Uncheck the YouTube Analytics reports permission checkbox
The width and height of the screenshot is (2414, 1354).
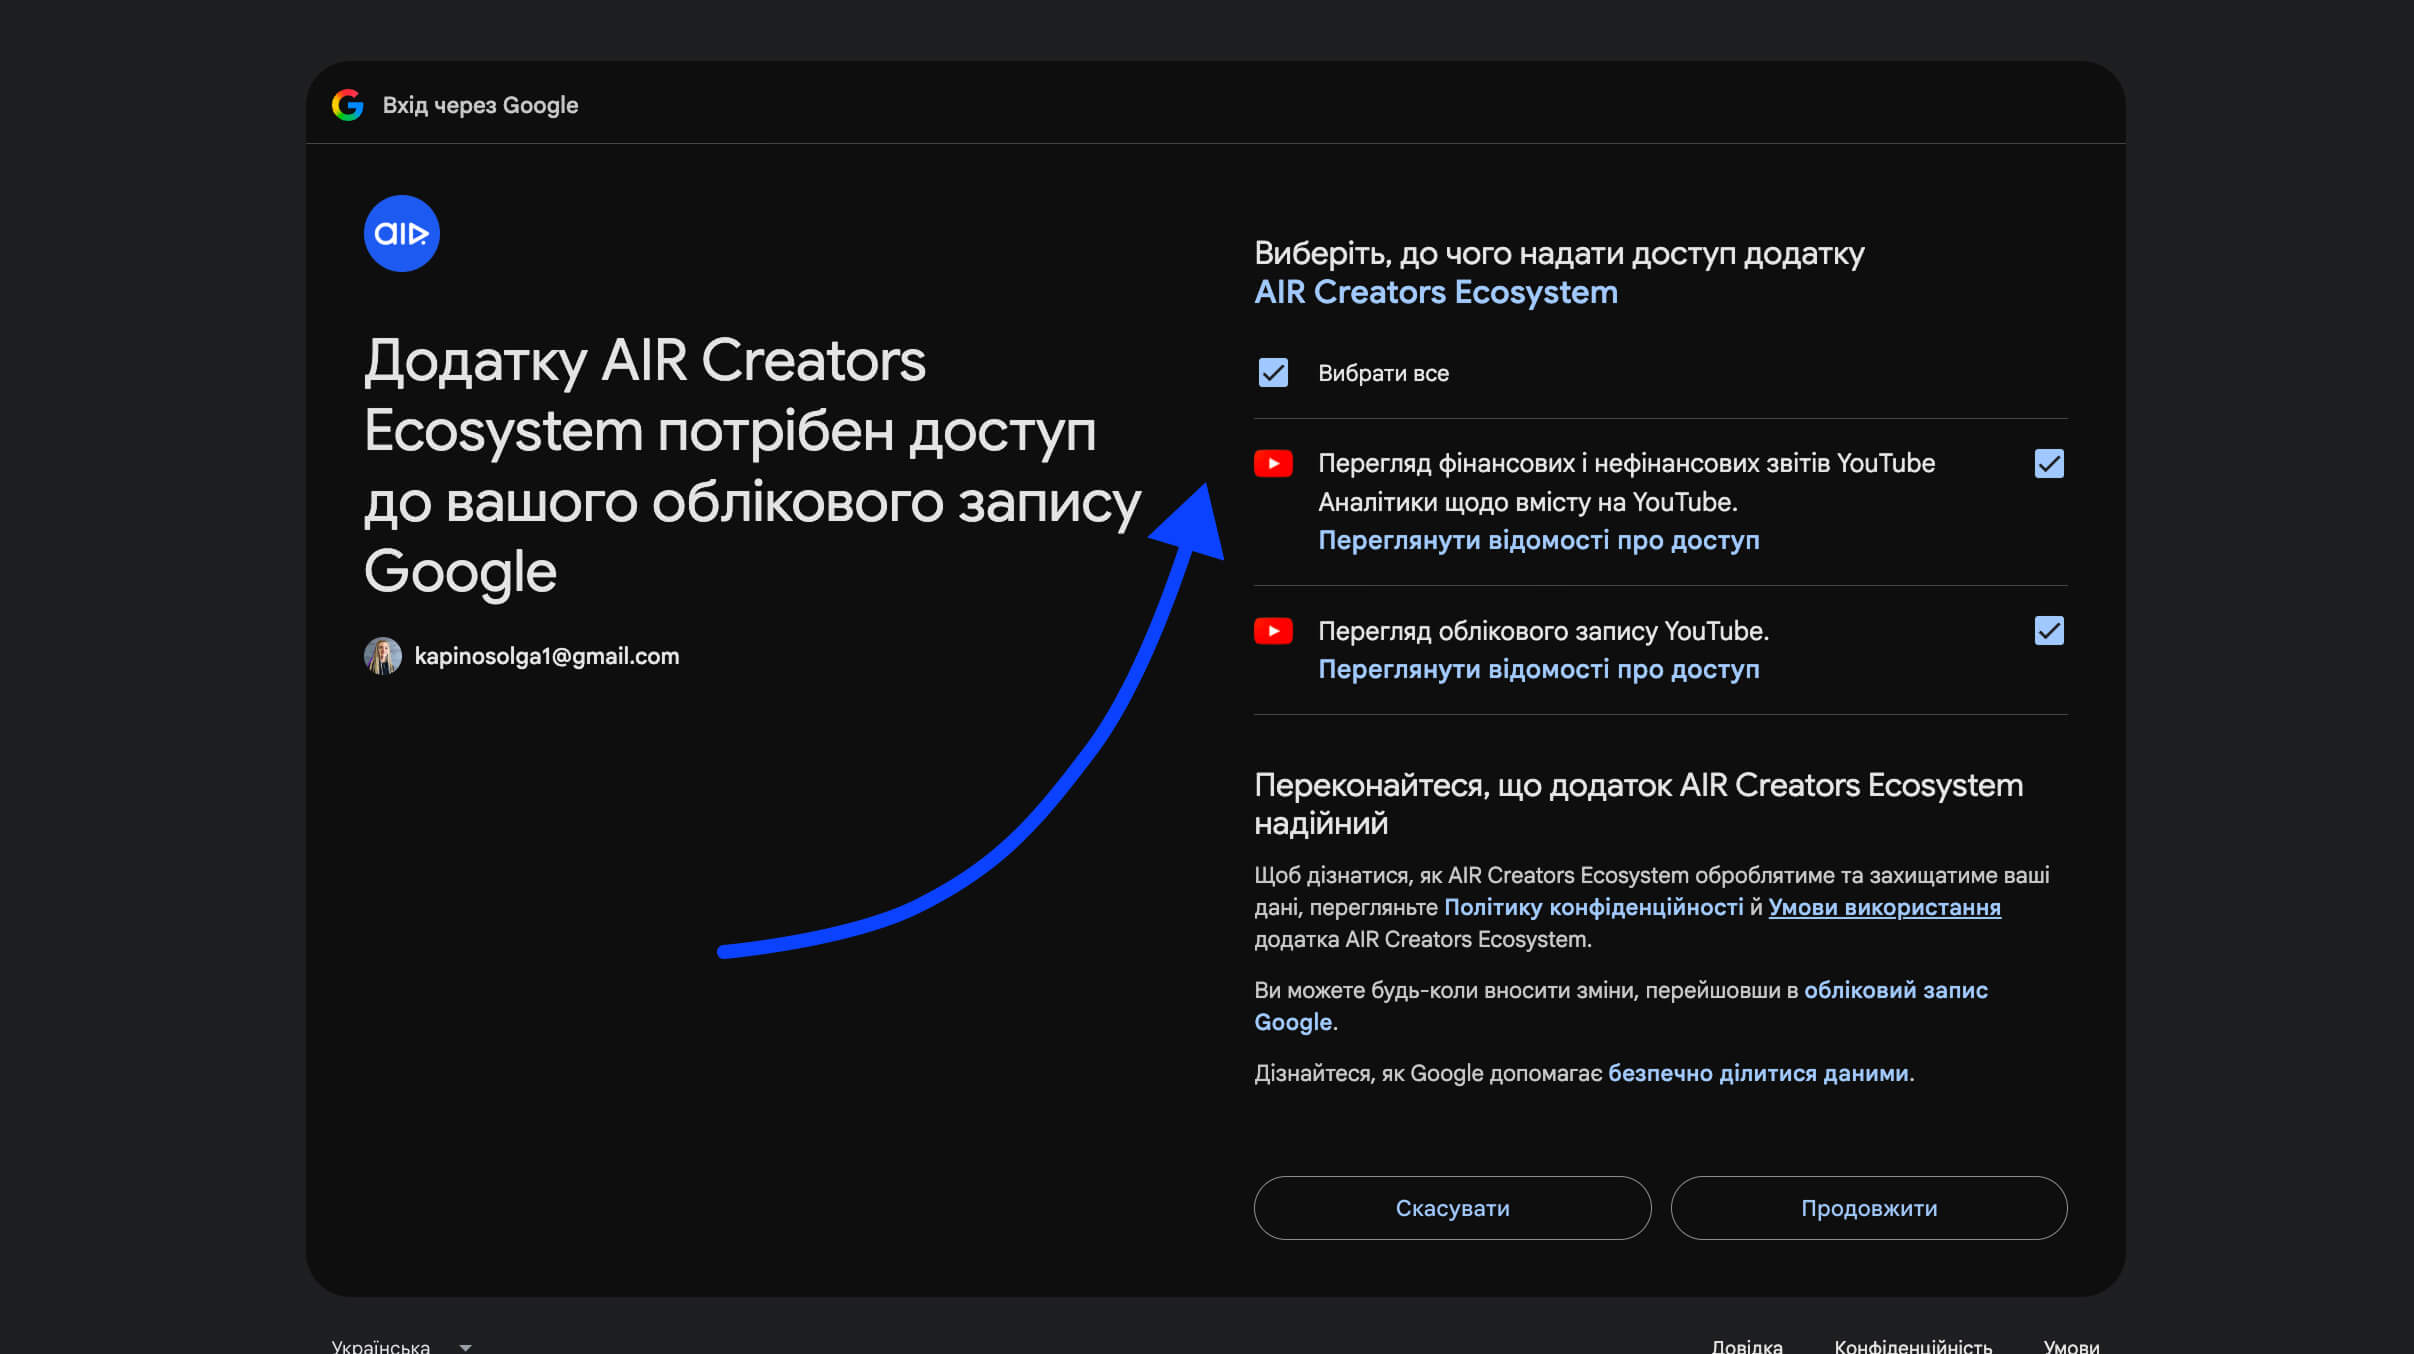(2049, 464)
